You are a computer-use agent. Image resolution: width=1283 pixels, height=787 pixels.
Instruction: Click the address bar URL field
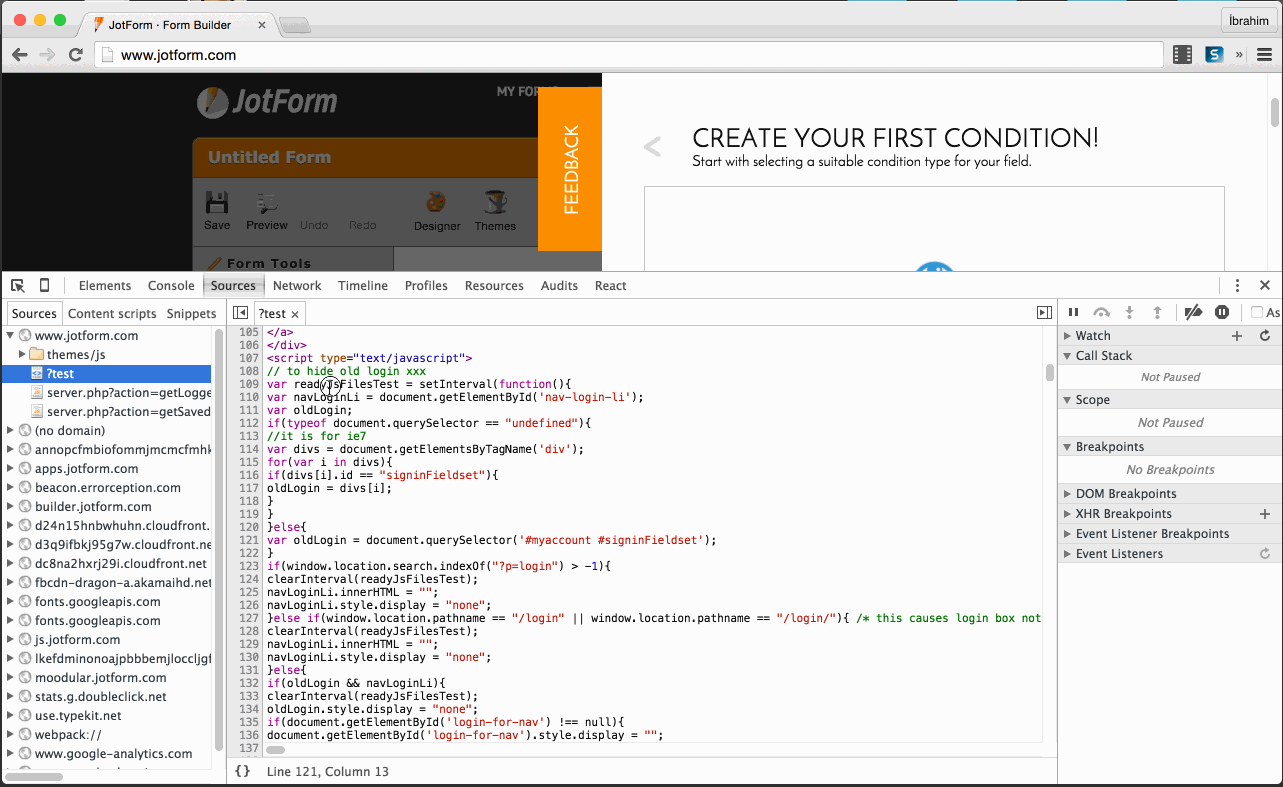(630, 55)
